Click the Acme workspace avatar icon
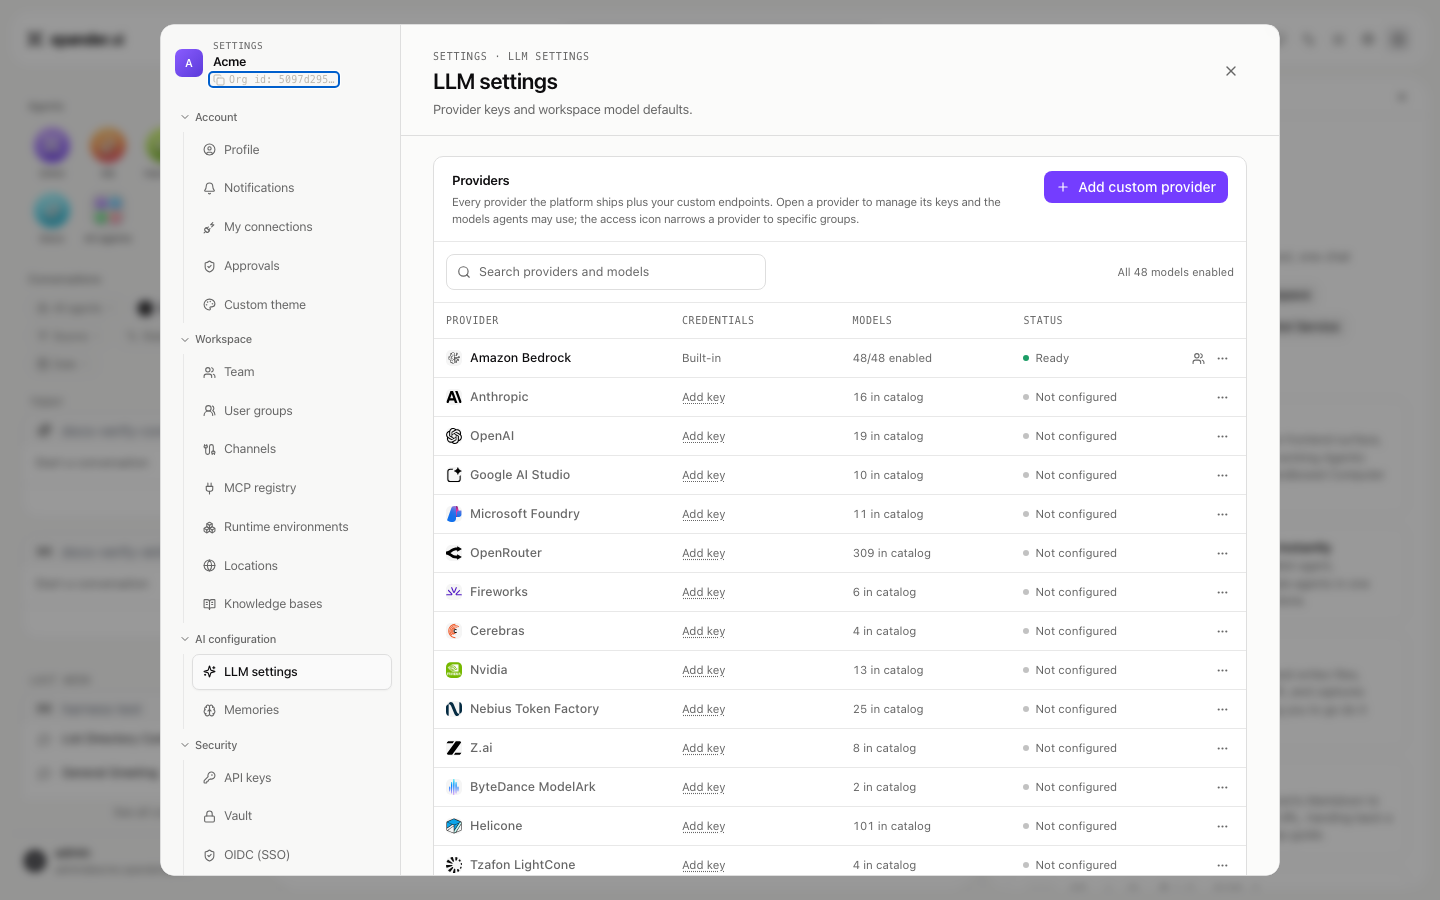 click(189, 63)
